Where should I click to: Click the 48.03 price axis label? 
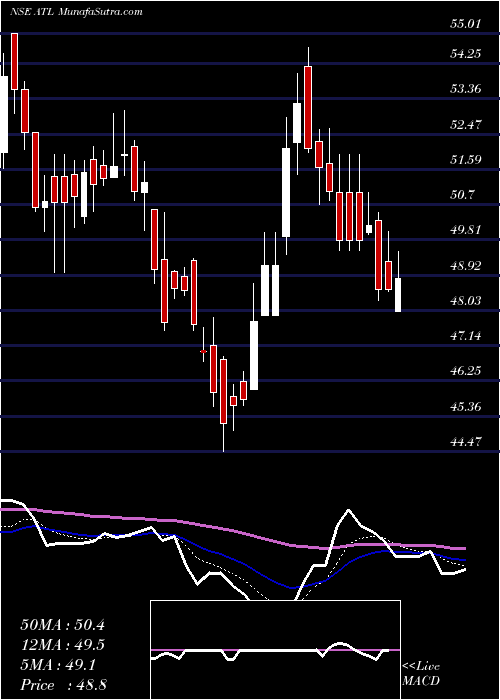coord(466,300)
